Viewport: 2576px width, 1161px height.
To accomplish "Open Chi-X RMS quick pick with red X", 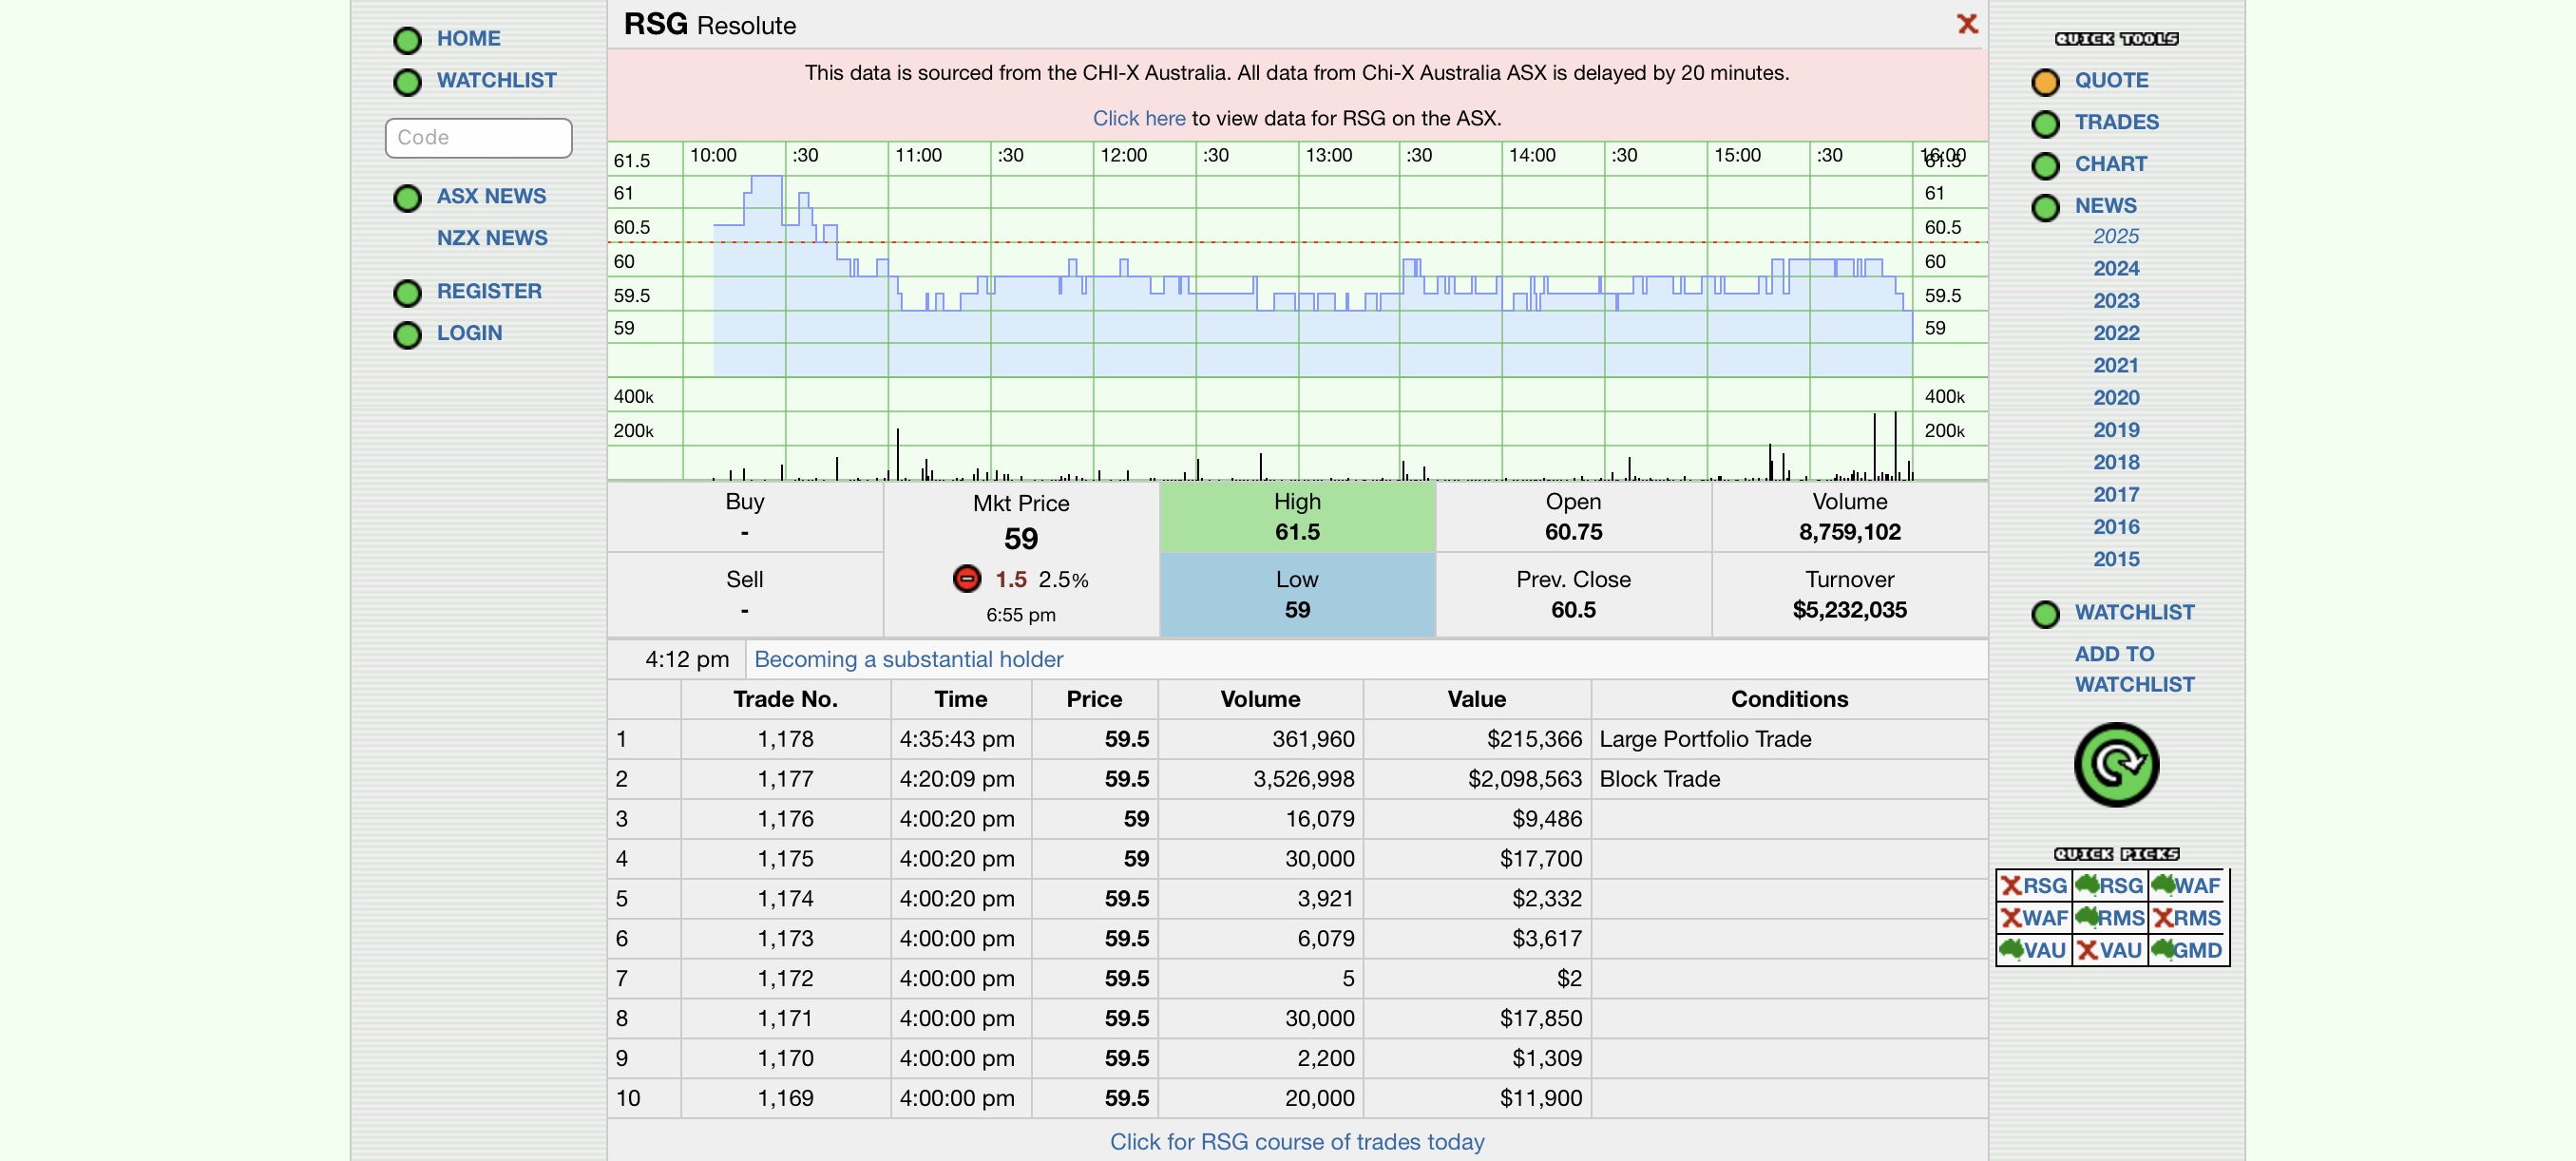I will 2186,918.
